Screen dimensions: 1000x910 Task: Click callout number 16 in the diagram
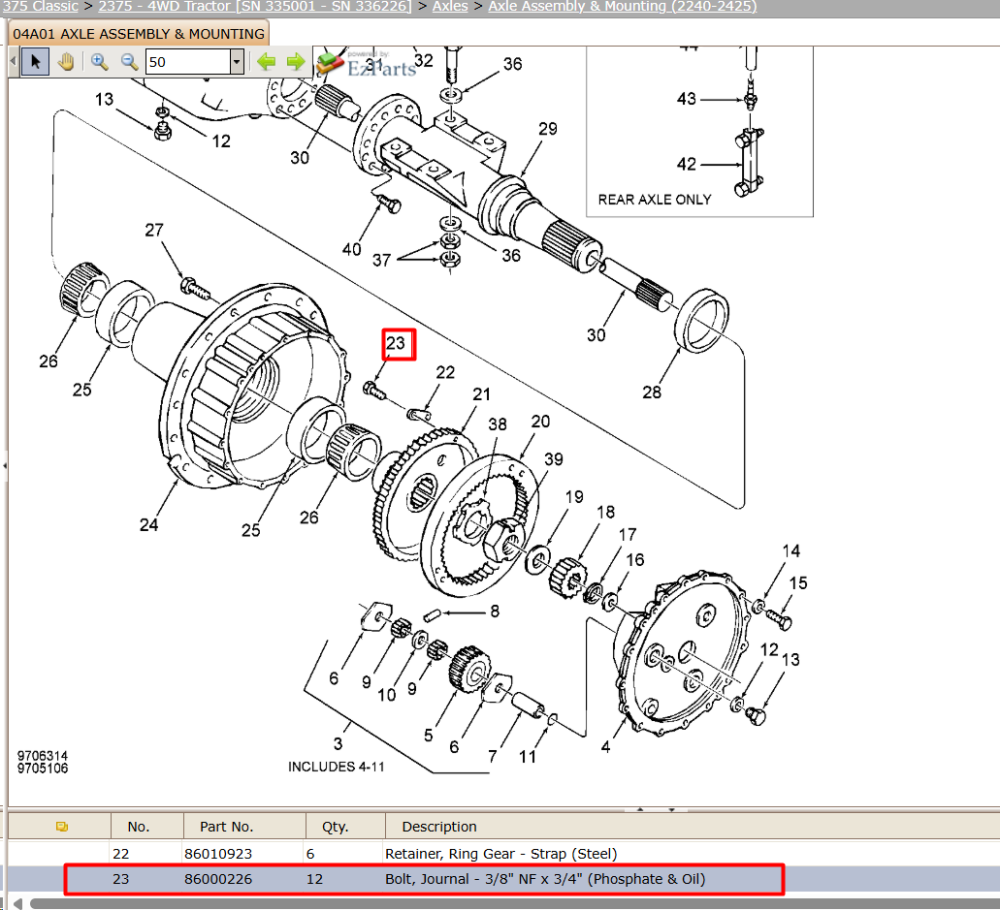[x=635, y=560]
